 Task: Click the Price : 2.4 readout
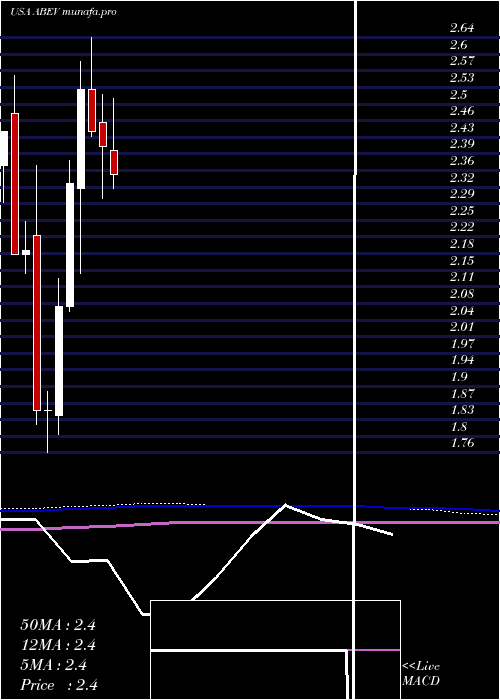pyautogui.click(x=59, y=685)
